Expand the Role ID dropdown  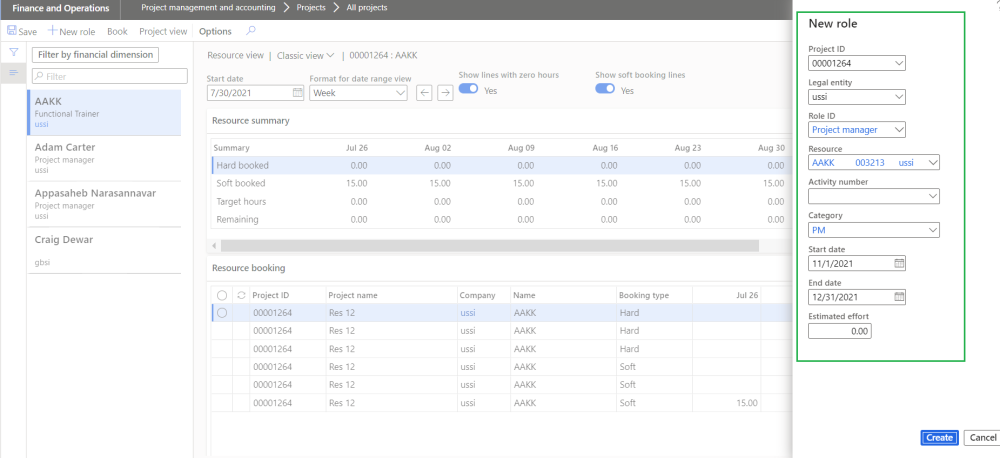click(x=897, y=129)
